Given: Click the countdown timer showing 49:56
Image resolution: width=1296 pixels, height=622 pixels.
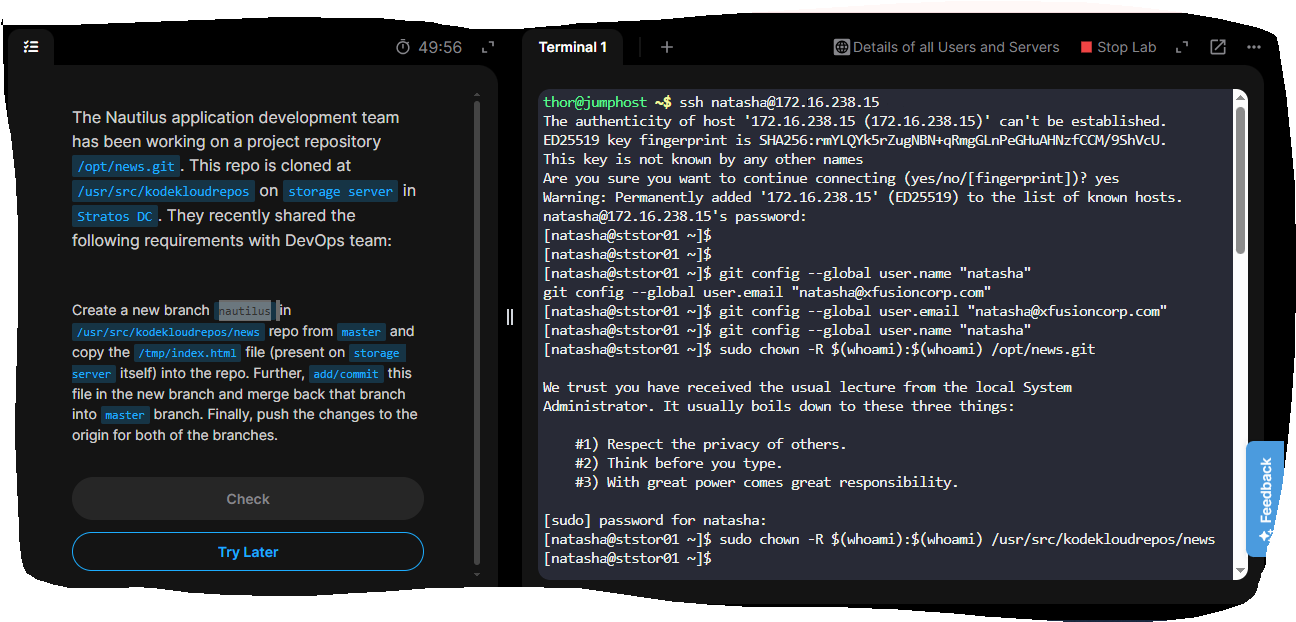Looking at the screenshot, I should [x=429, y=47].
